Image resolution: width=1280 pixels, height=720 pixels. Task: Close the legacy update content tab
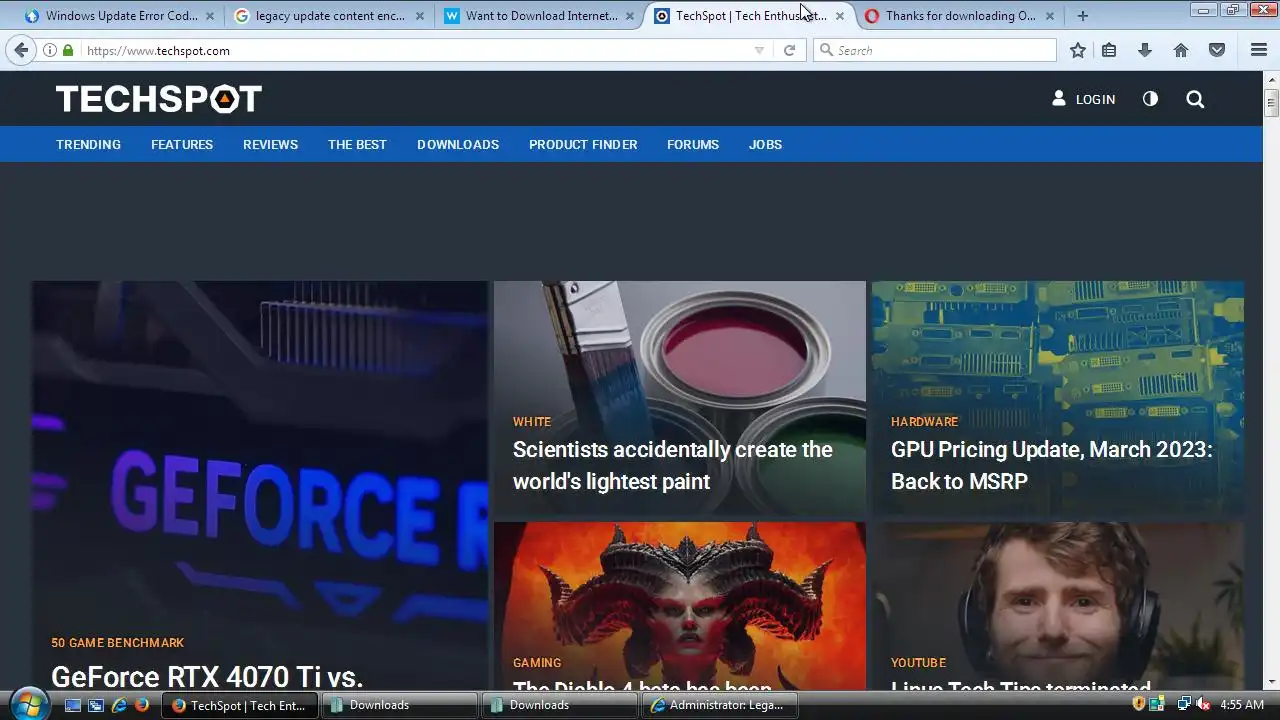click(420, 16)
